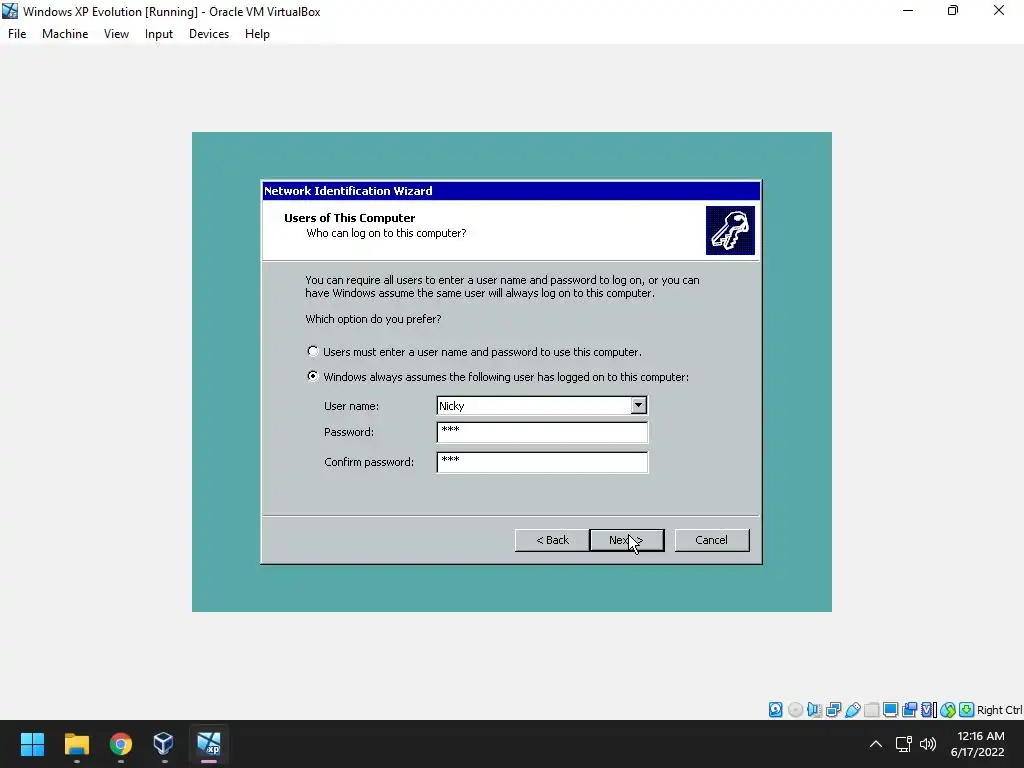Screen dimensions: 1024x768
Task: Click the Back button in wizard
Action: click(552, 540)
